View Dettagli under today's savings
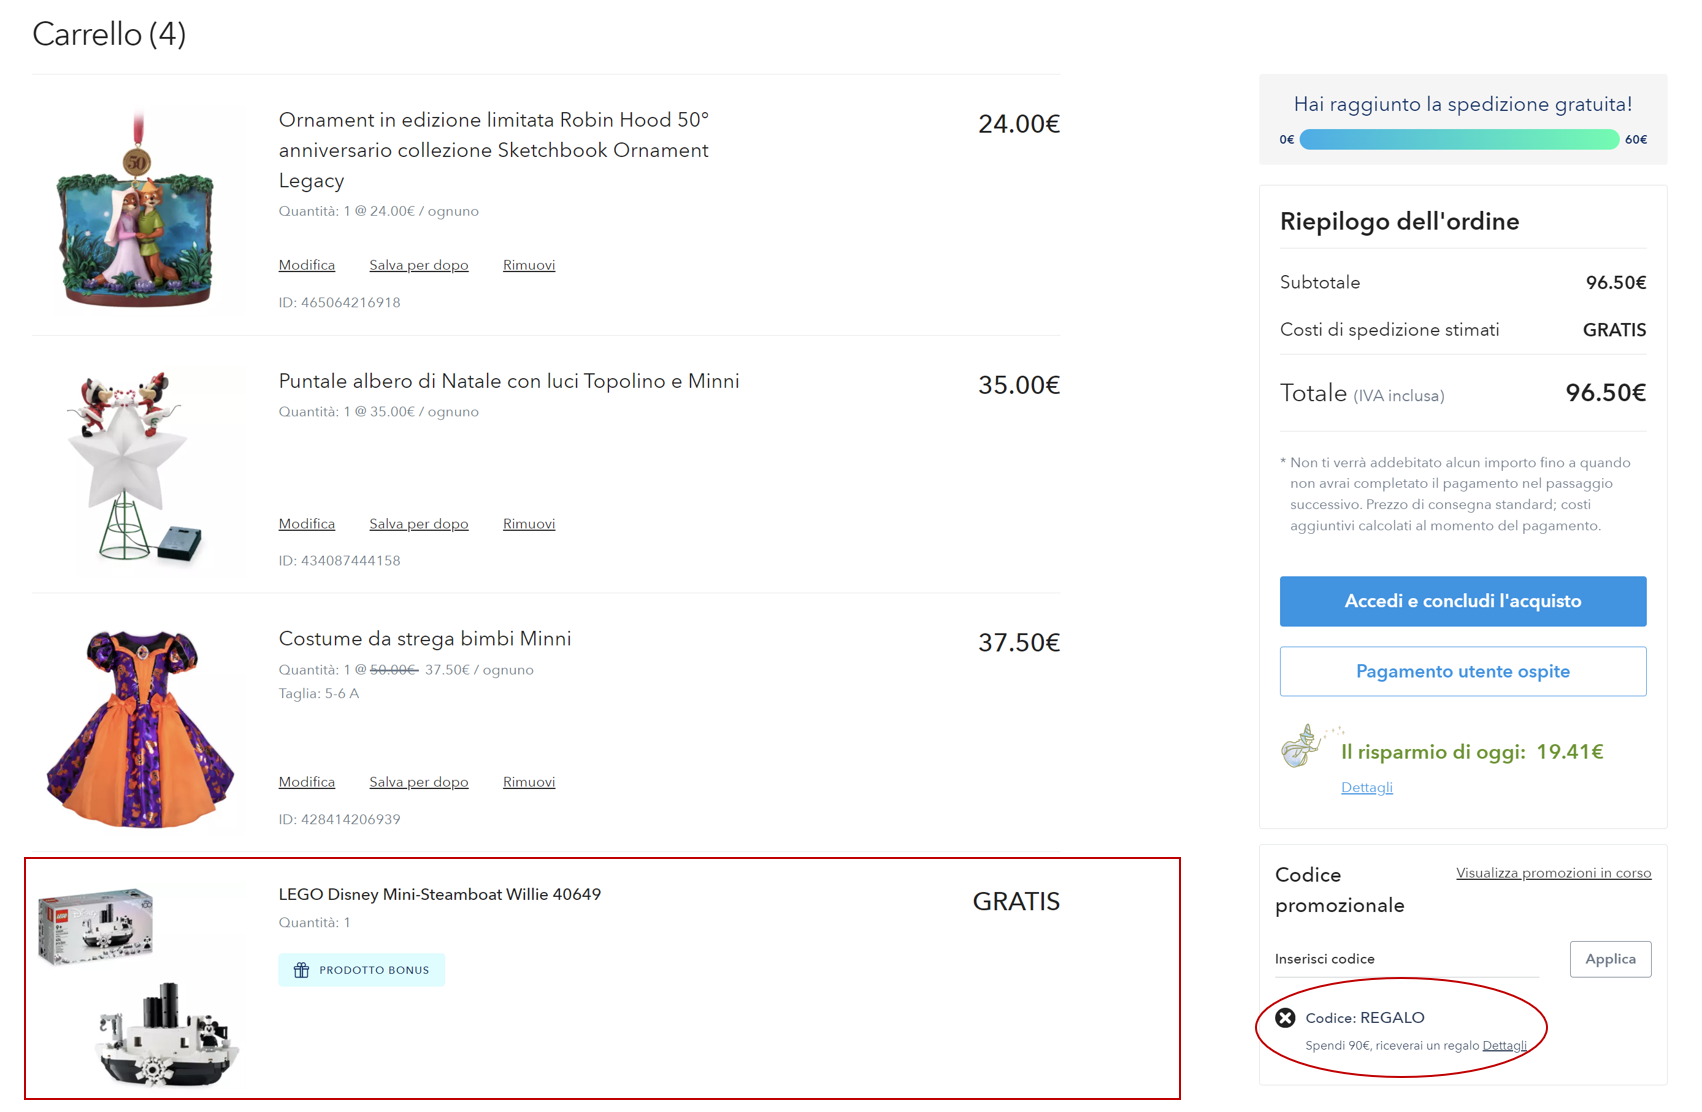This screenshot has height=1112, width=1702. pos(1366,788)
